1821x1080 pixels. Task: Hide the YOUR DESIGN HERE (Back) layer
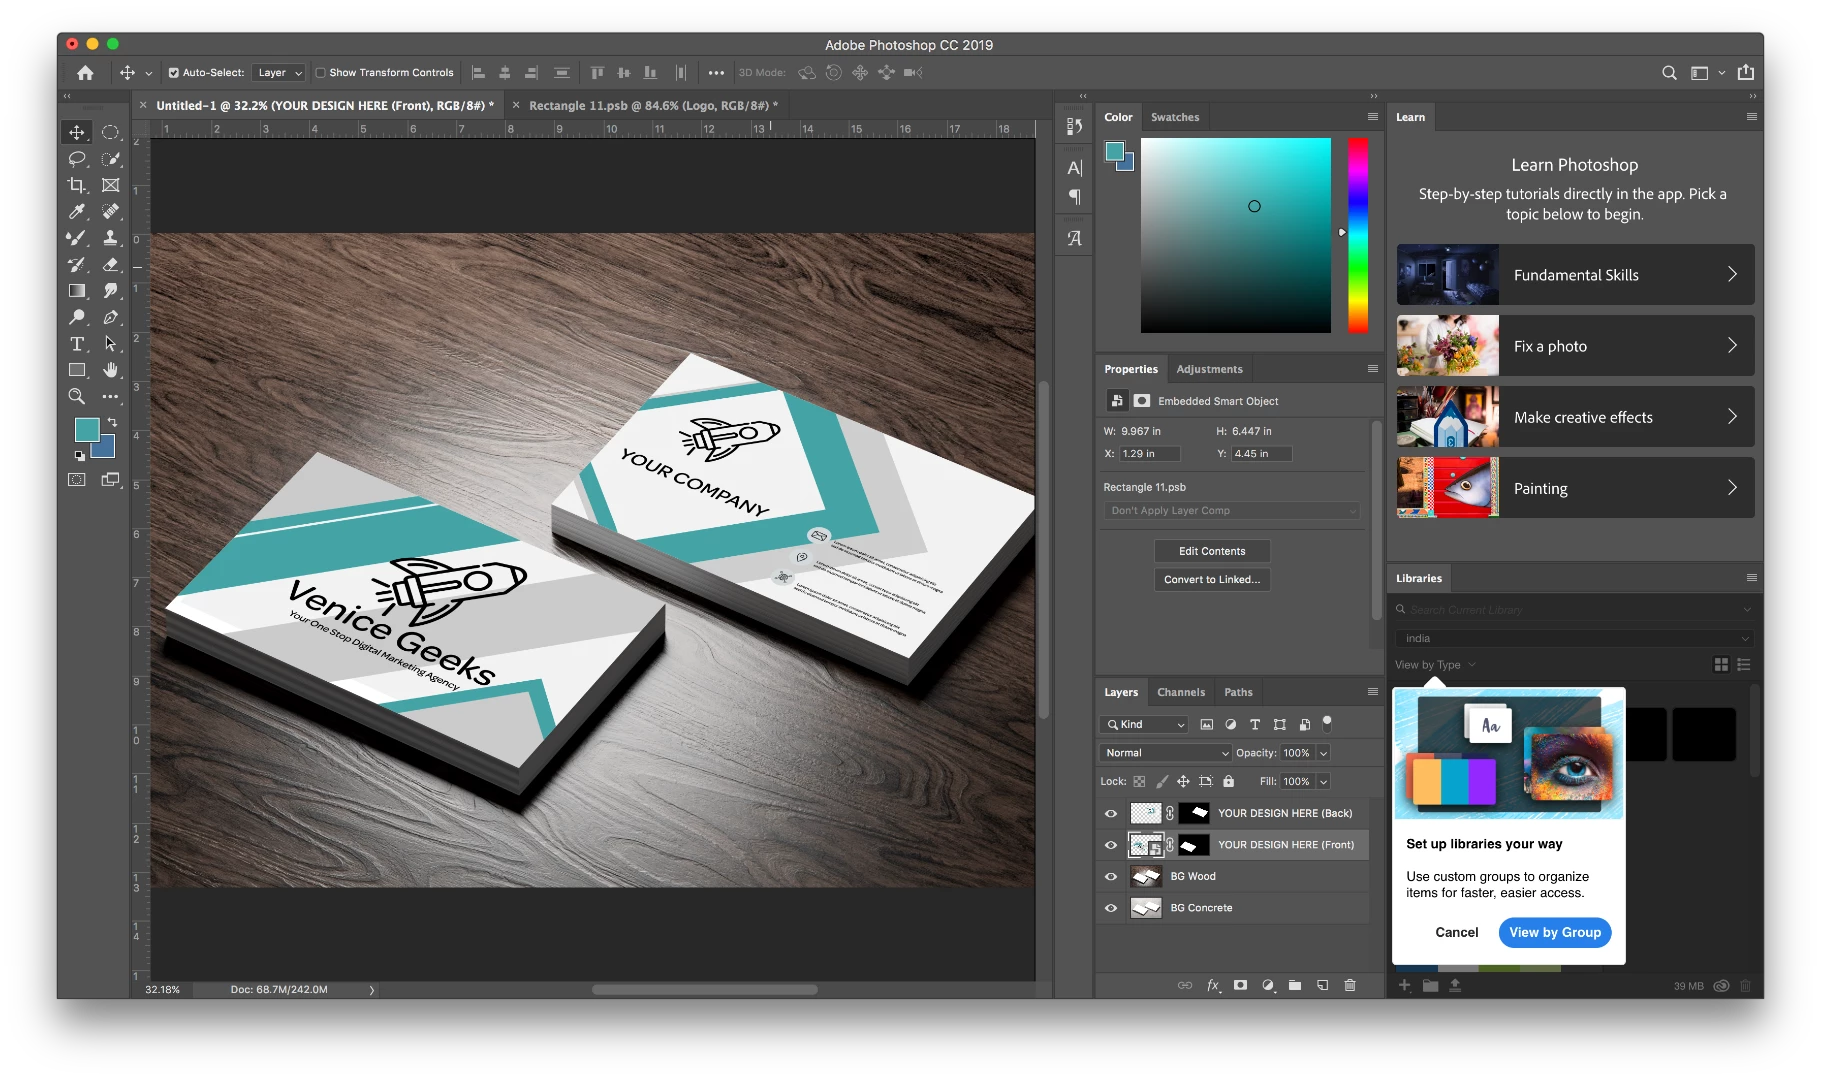tap(1111, 814)
